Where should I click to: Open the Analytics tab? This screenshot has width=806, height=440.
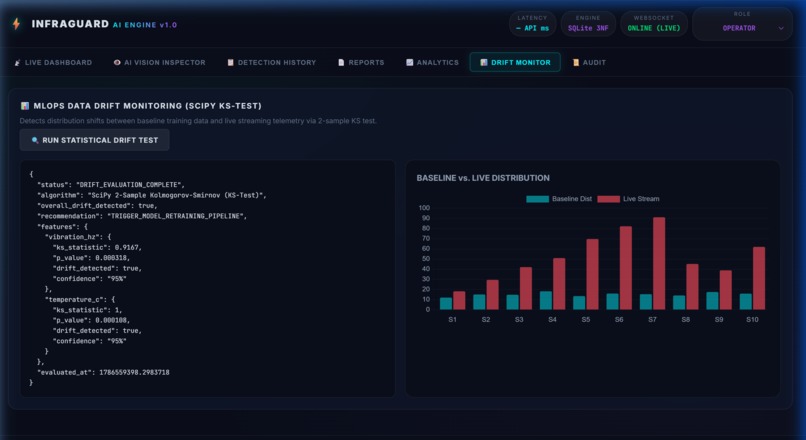pos(432,63)
